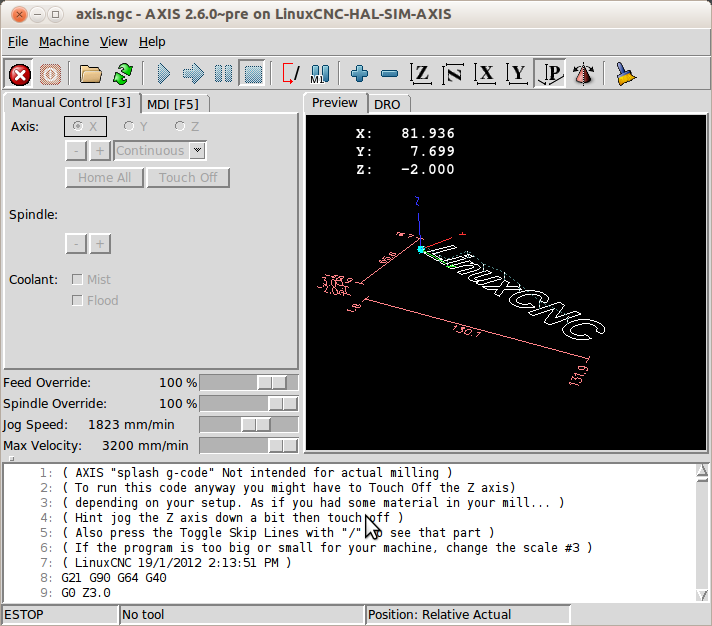Select the Z axis radio button

(187, 126)
